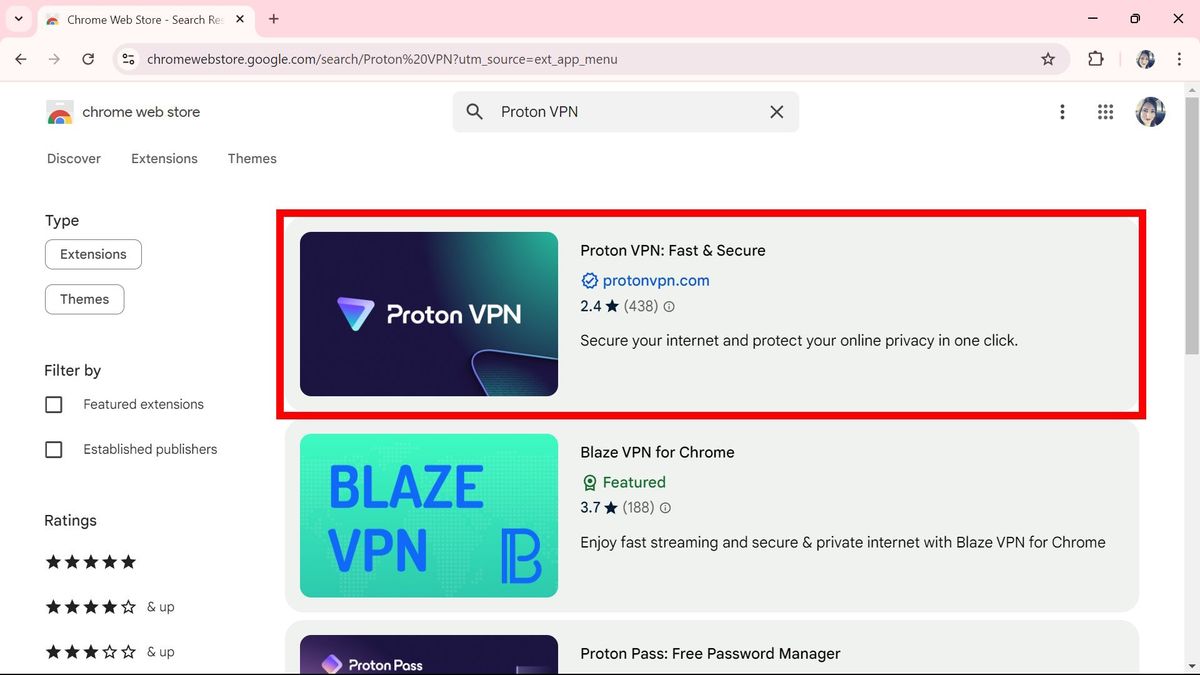Click the Chrome Web Store logo
This screenshot has width=1200, height=675.
60,112
